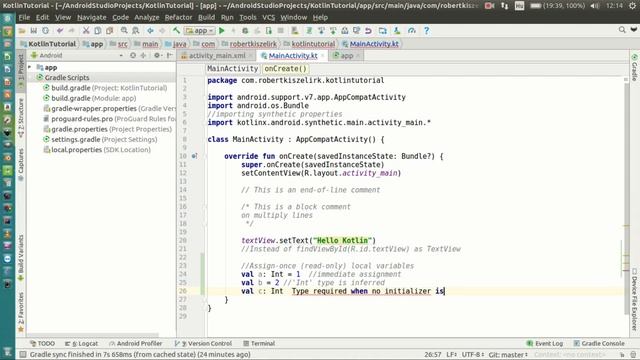Open the Android Profiler button
Image resolution: width=640 pixels, height=360 pixels.
point(136,343)
